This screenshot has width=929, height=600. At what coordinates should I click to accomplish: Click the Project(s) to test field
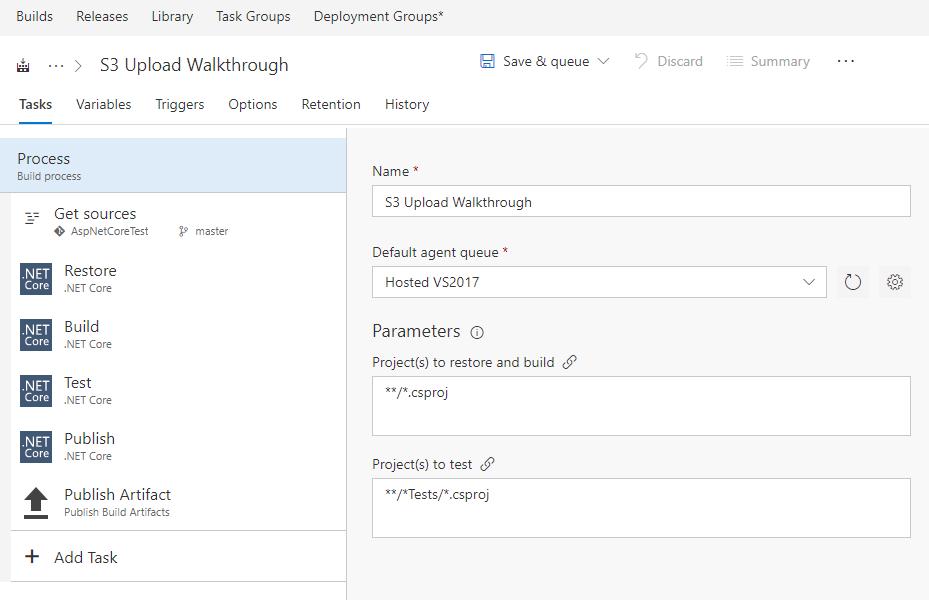tap(641, 508)
